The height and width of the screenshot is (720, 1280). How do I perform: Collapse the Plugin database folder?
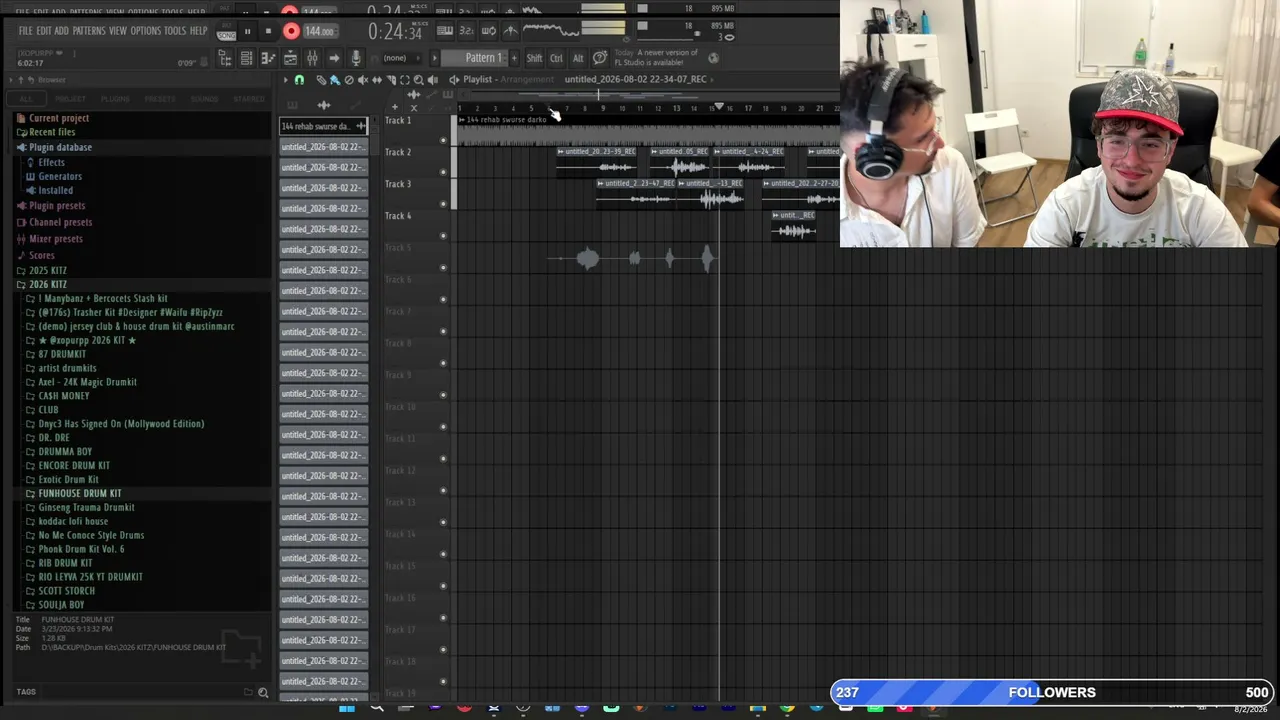(60, 147)
